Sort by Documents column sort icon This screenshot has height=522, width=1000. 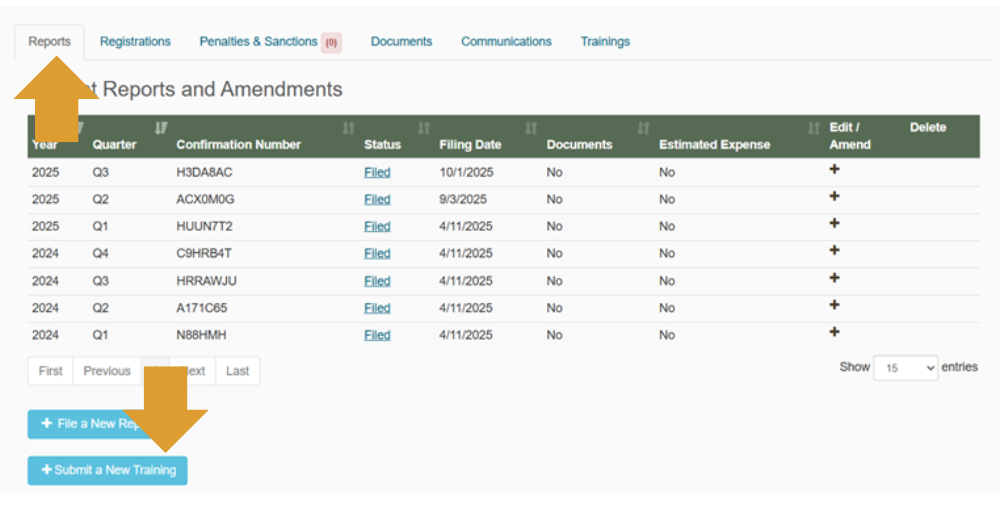643,128
